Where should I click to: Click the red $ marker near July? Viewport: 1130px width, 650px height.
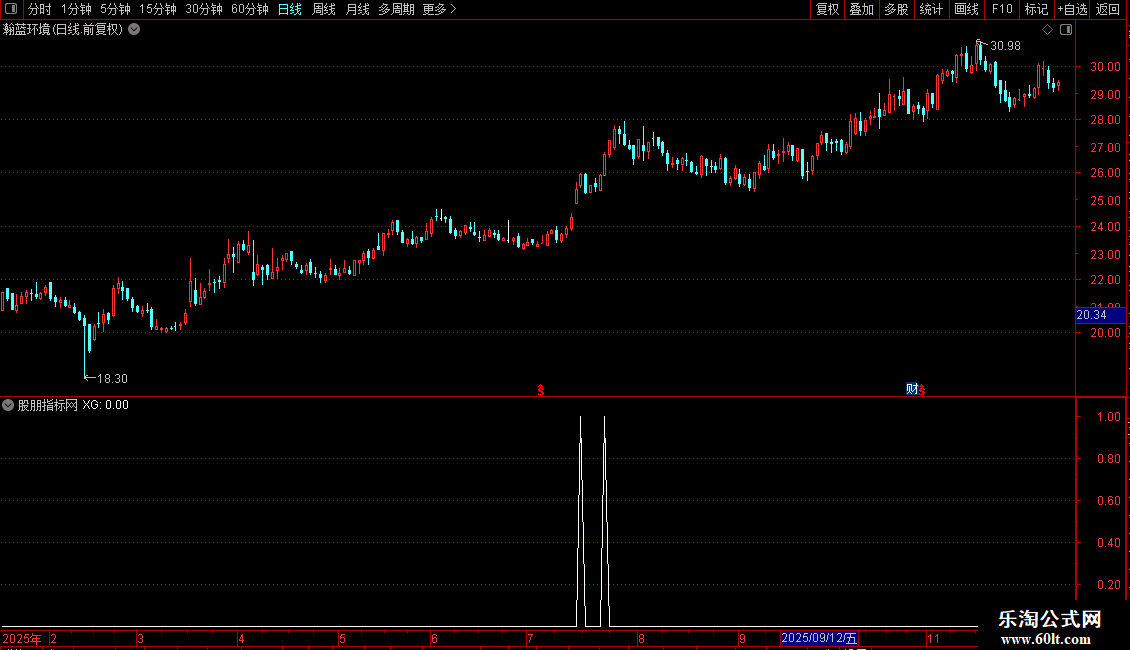[x=541, y=390]
